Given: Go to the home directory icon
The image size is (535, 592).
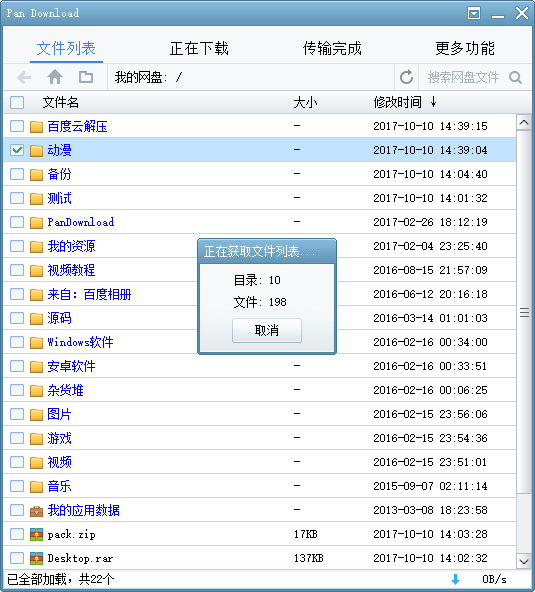Looking at the screenshot, I should [x=55, y=77].
